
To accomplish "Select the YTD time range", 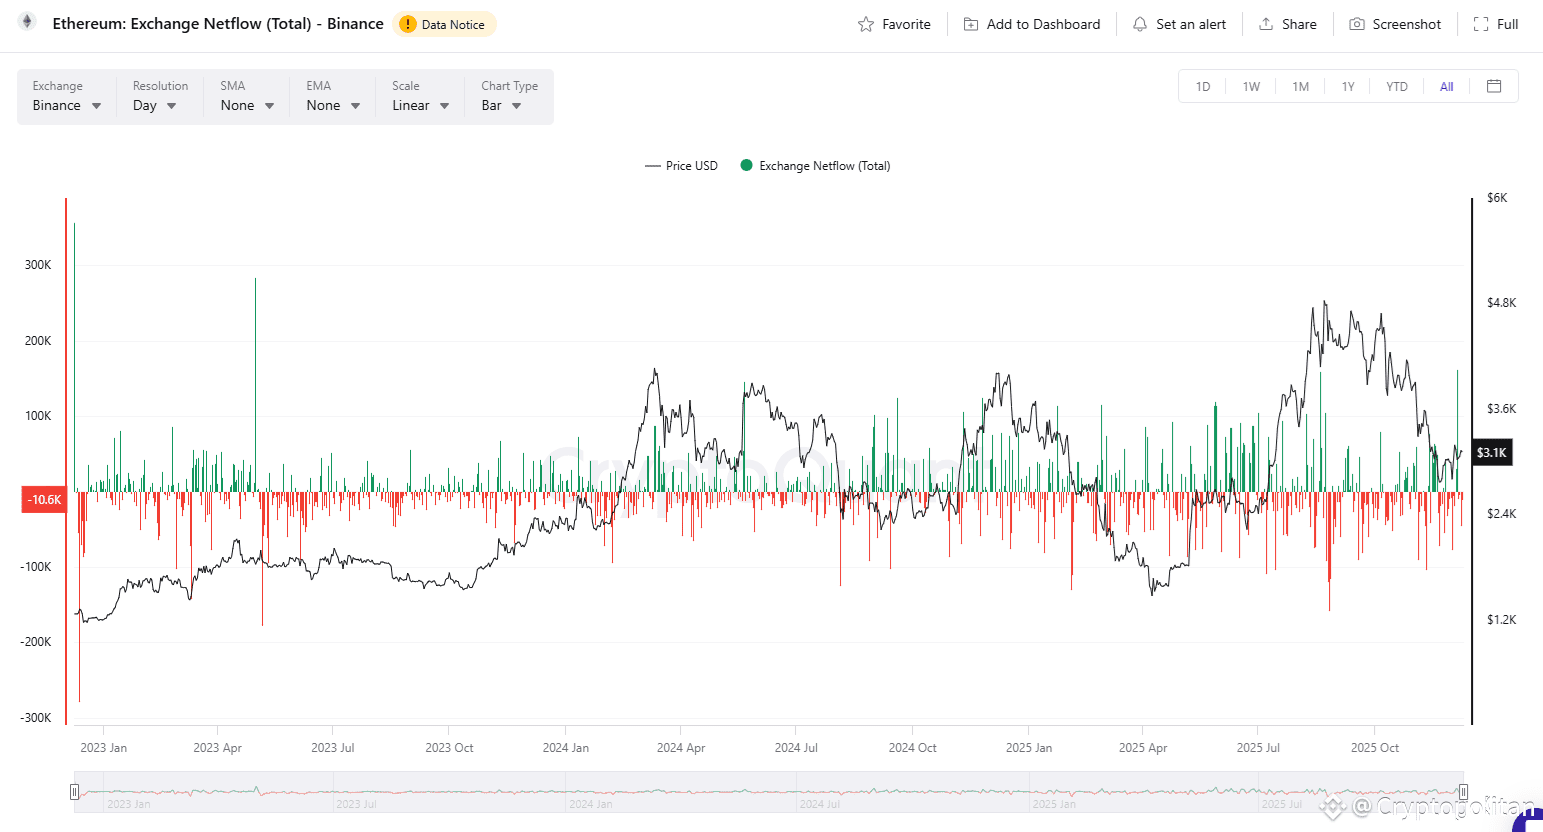I will tap(1396, 86).
